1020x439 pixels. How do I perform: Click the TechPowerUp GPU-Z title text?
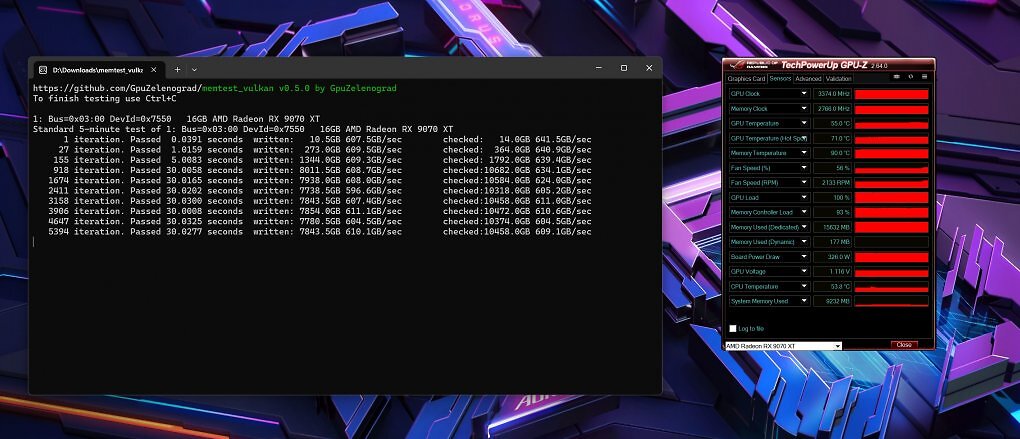824,64
